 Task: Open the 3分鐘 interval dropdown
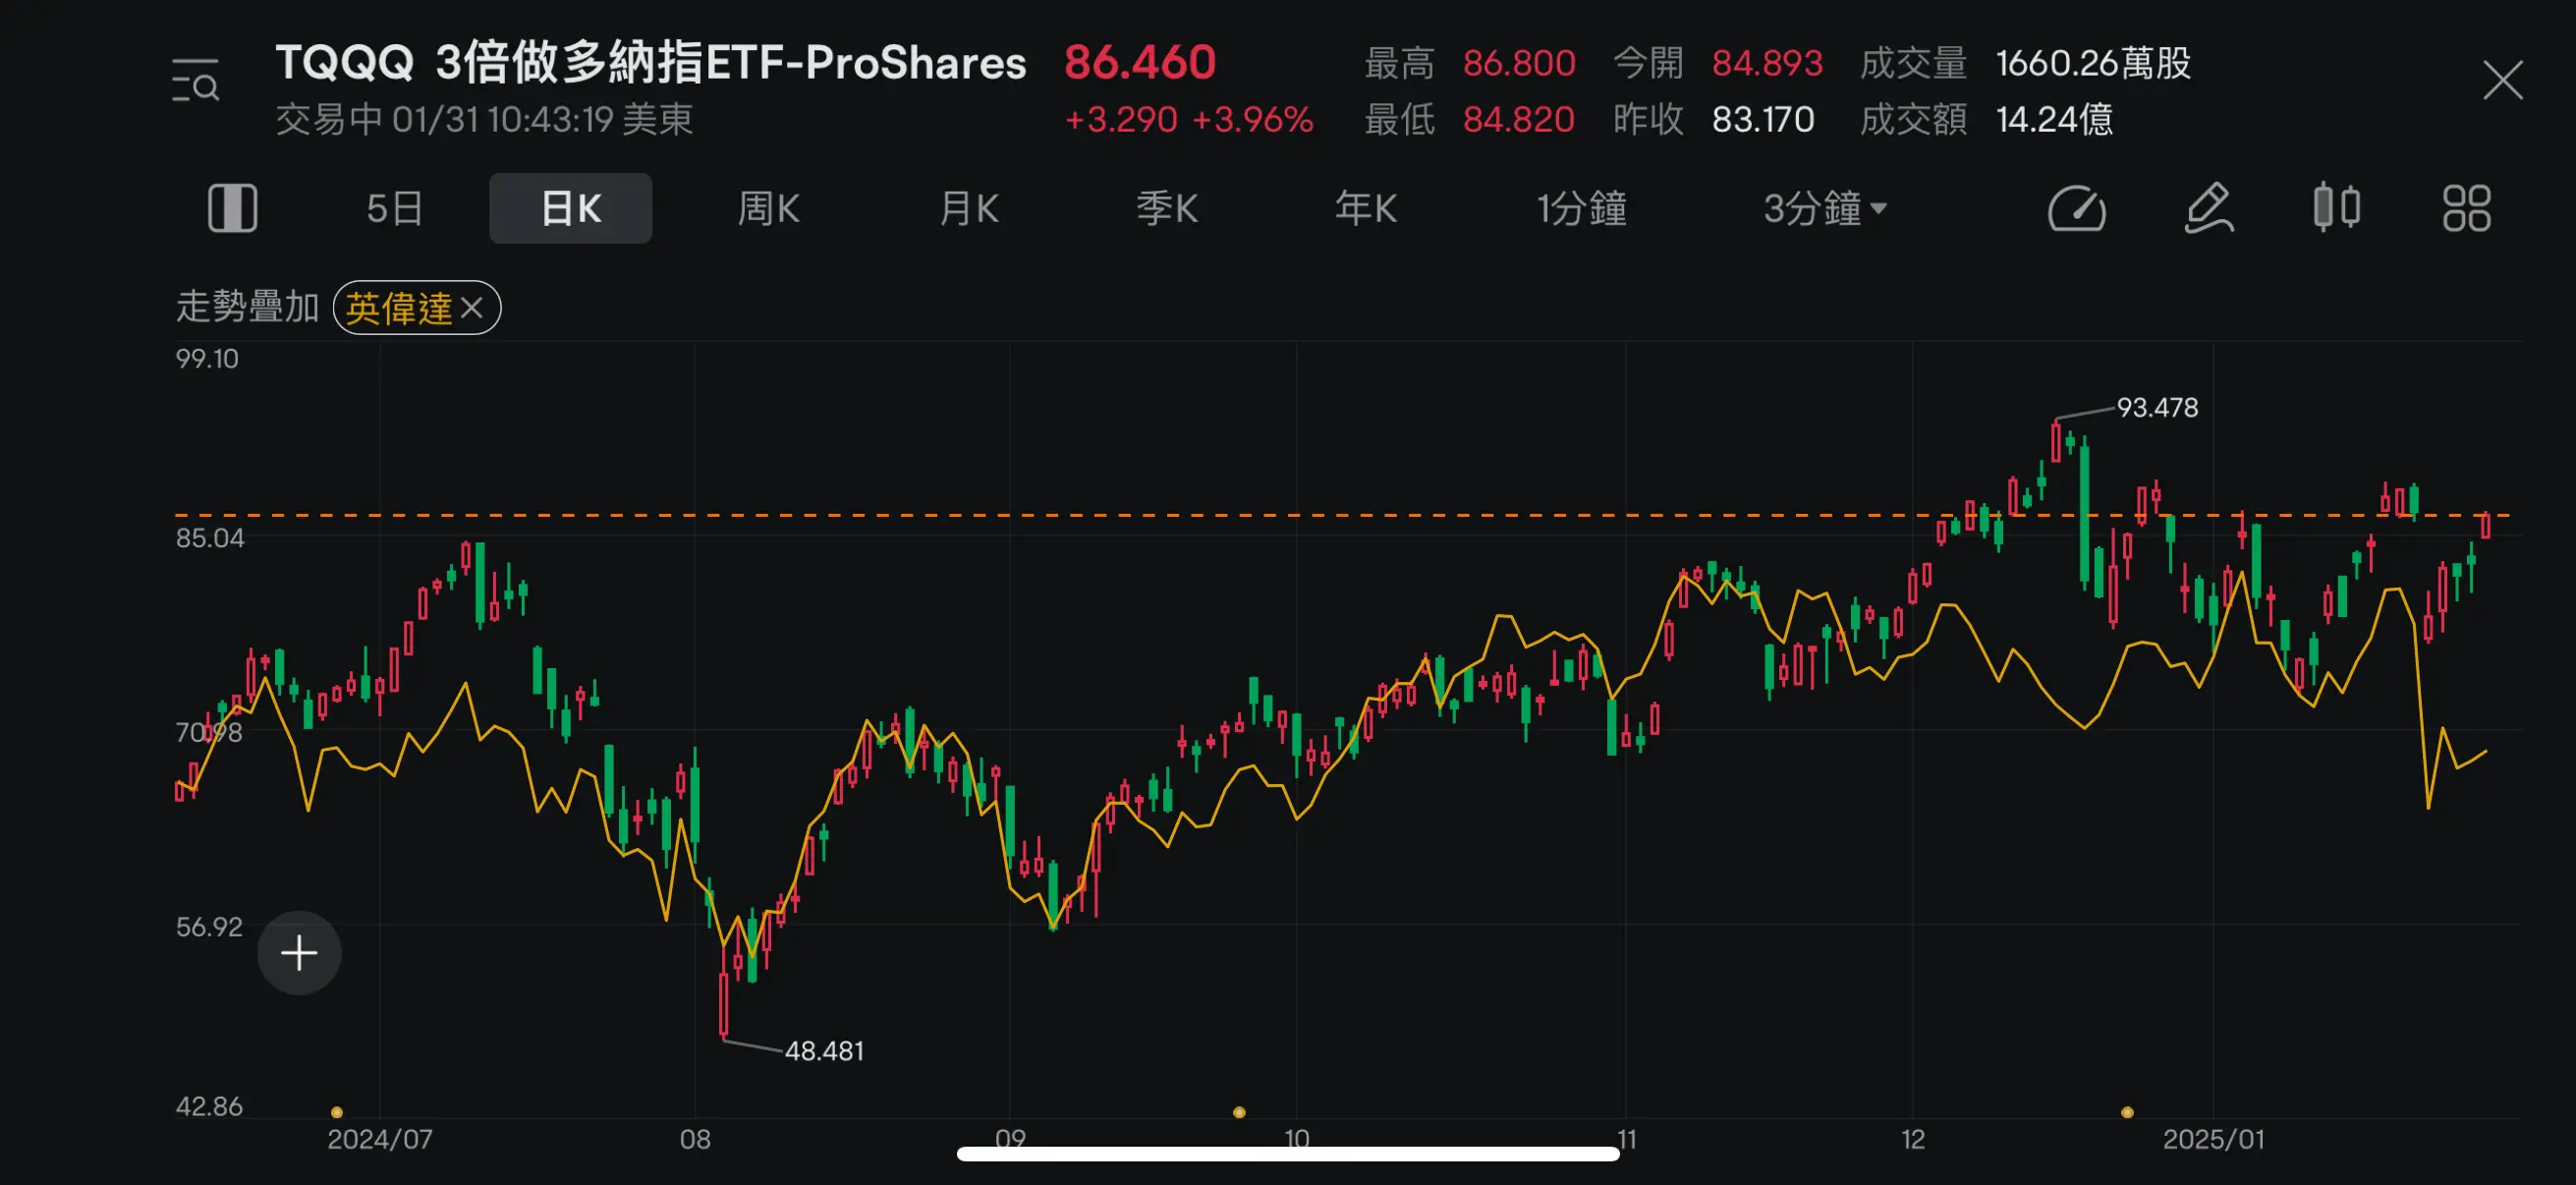click(1822, 208)
